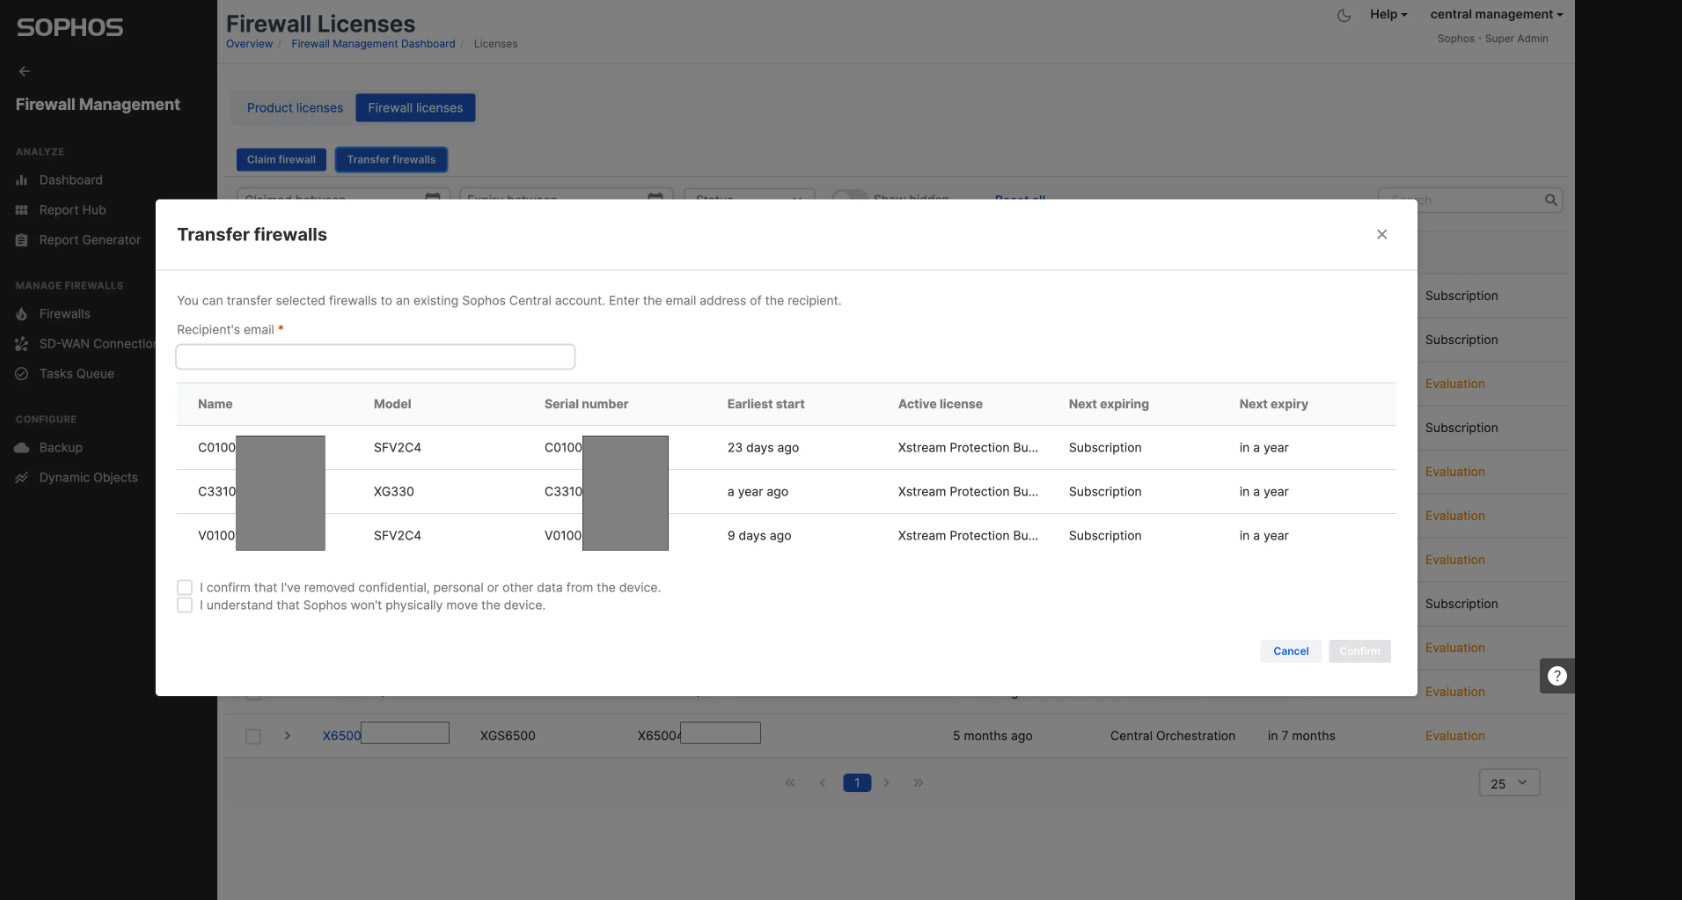Open the Backup section
The height and width of the screenshot is (900, 1682).
coord(61,447)
